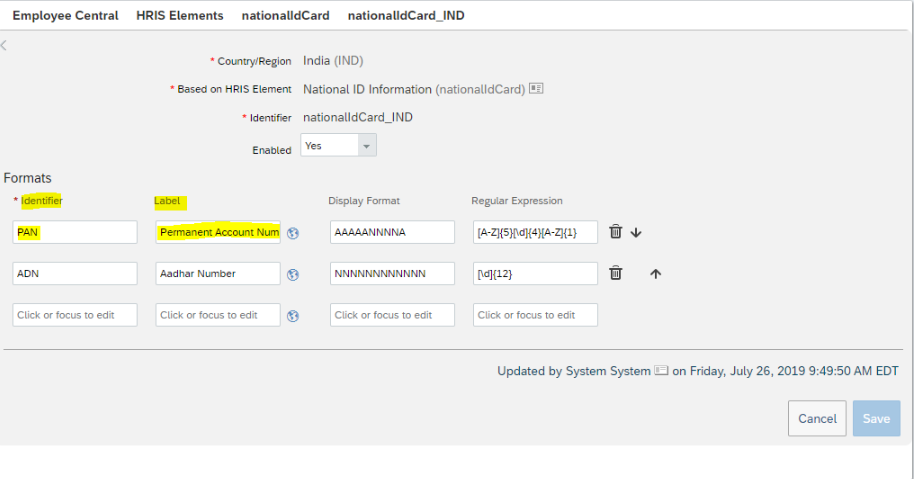Delete the ADN format row
The height and width of the screenshot is (479, 914).
[x=616, y=273]
